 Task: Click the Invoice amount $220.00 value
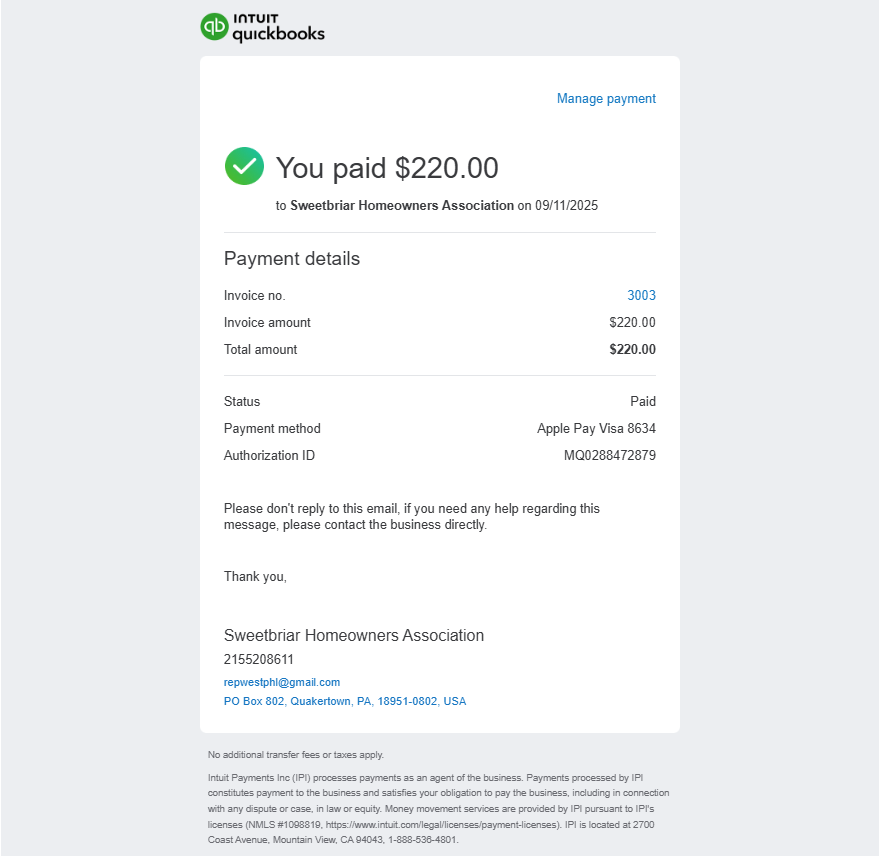click(632, 322)
